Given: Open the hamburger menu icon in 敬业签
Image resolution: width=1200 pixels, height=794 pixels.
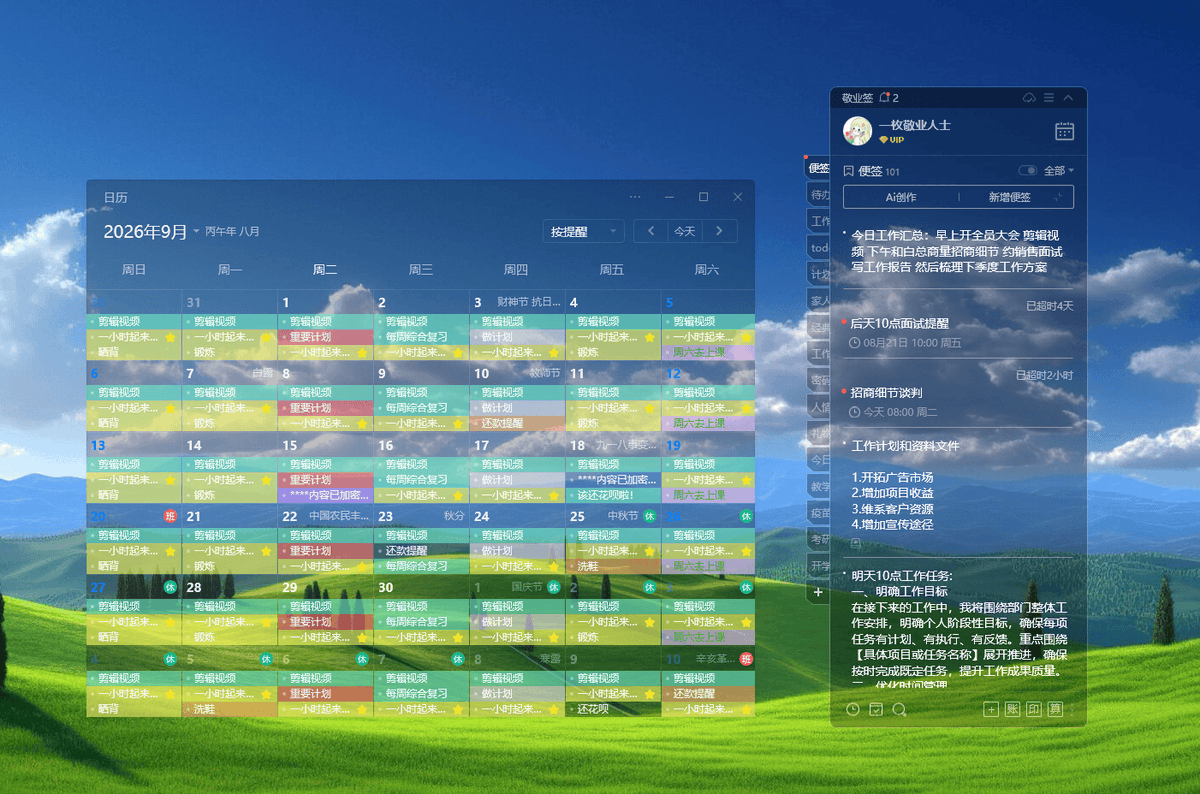Looking at the screenshot, I should tap(1049, 97).
